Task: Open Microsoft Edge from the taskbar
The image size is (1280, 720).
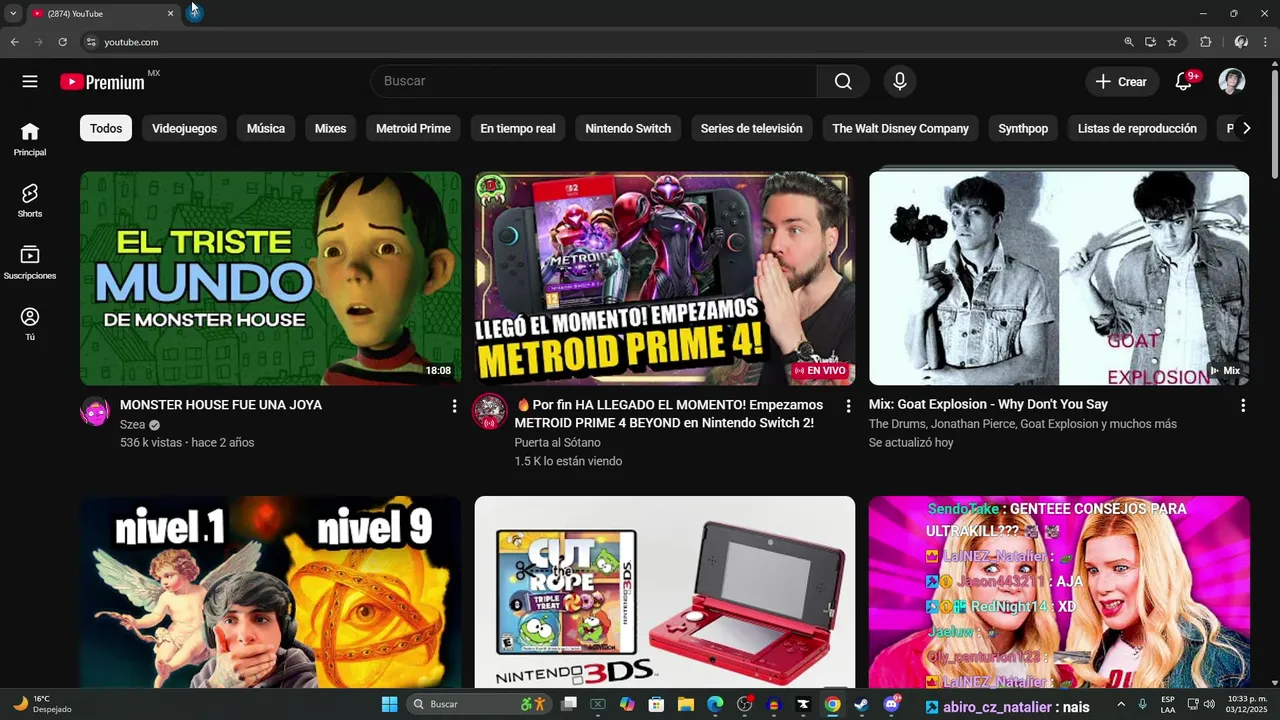Action: pyautogui.click(x=715, y=705)
